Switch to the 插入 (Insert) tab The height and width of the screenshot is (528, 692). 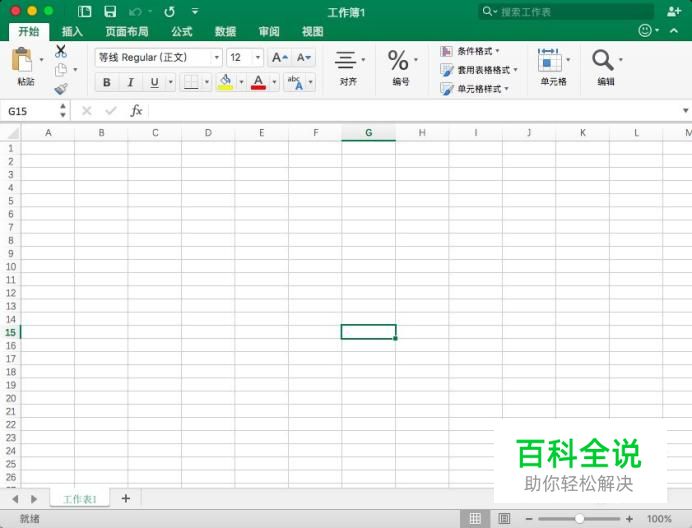(72, 31)
